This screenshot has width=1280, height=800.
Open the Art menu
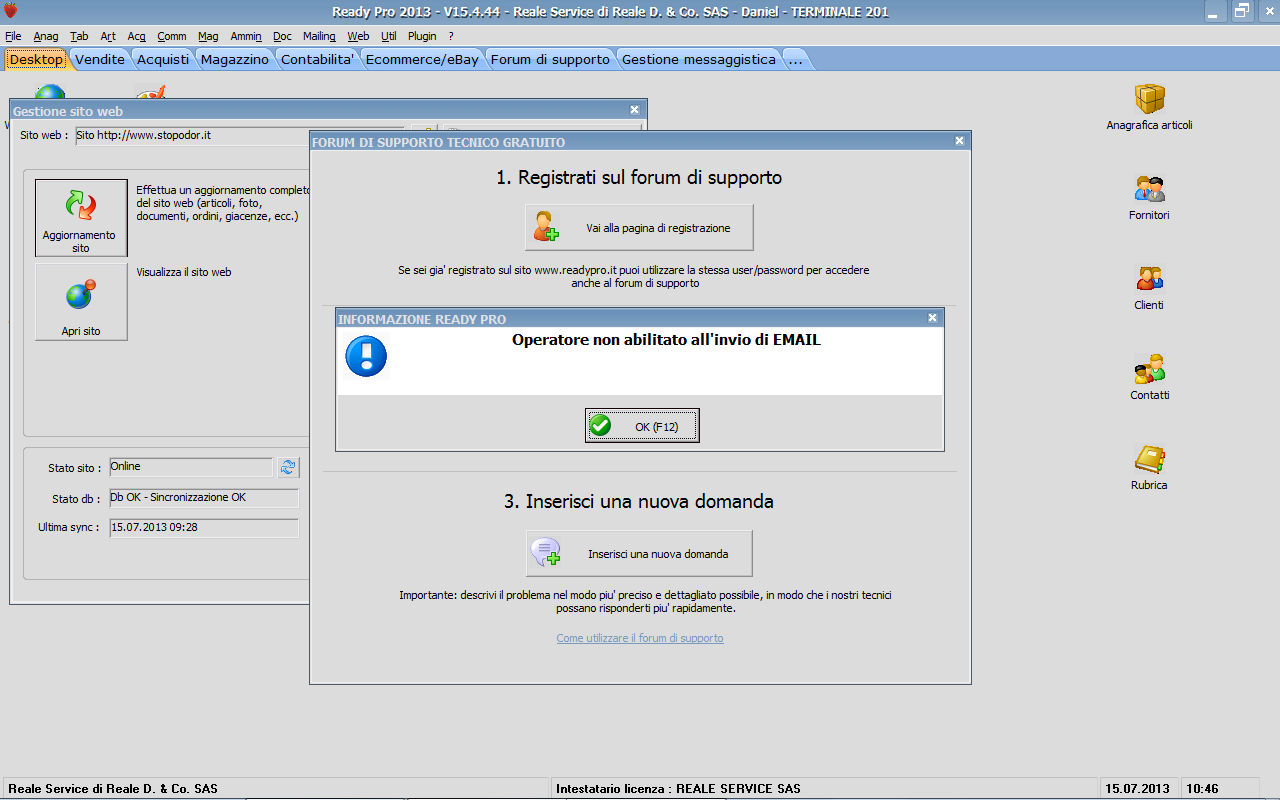[108, 36]
